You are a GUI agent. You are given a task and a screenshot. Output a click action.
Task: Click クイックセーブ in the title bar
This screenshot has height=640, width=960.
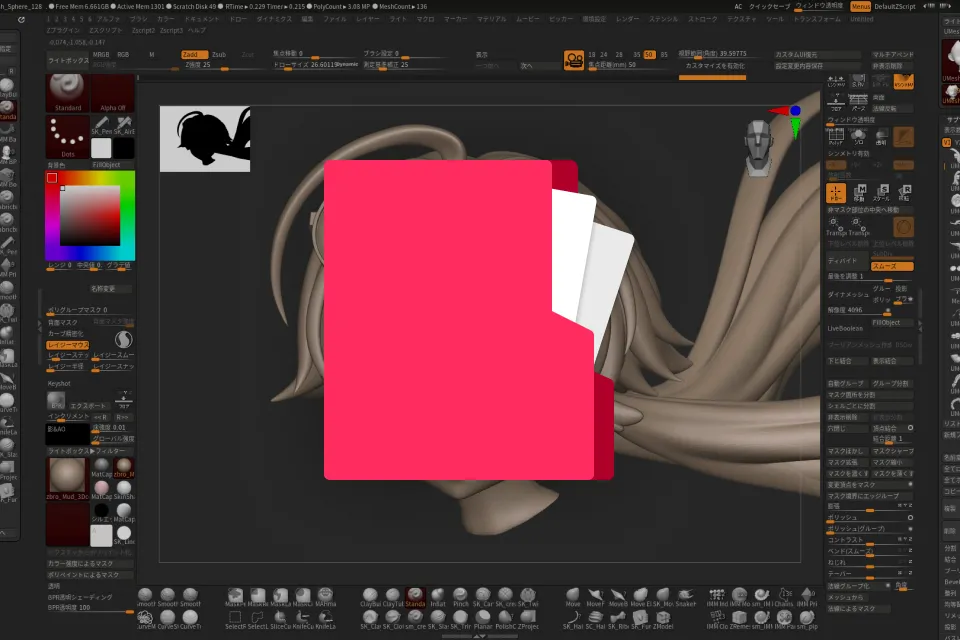tap(769, 6)
